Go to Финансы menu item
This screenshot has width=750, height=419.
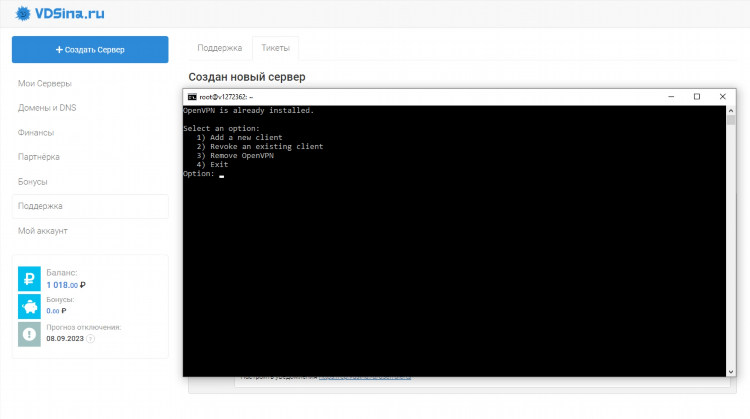pyautogui.click(x=36, y=132)
